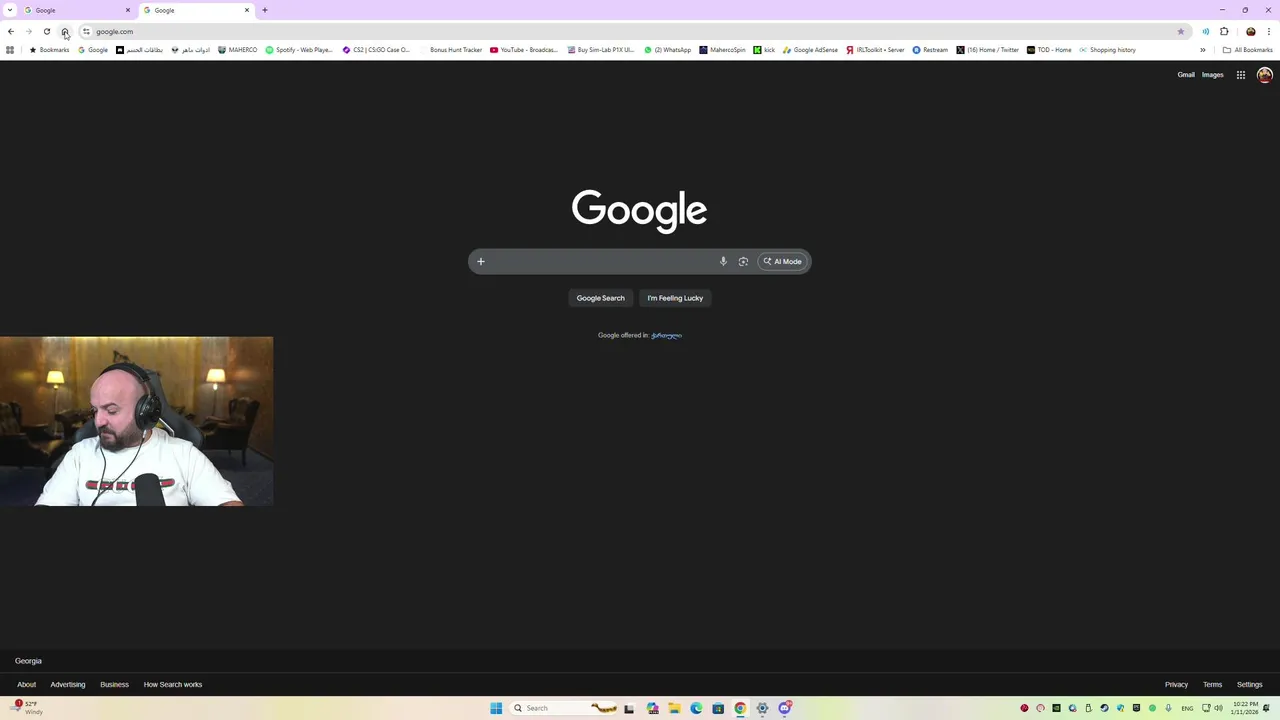Open the Google bookmark
Image resolution: width=1280 pixels, height=720 pixels.
pyautogui.click(x=93, y=50)
